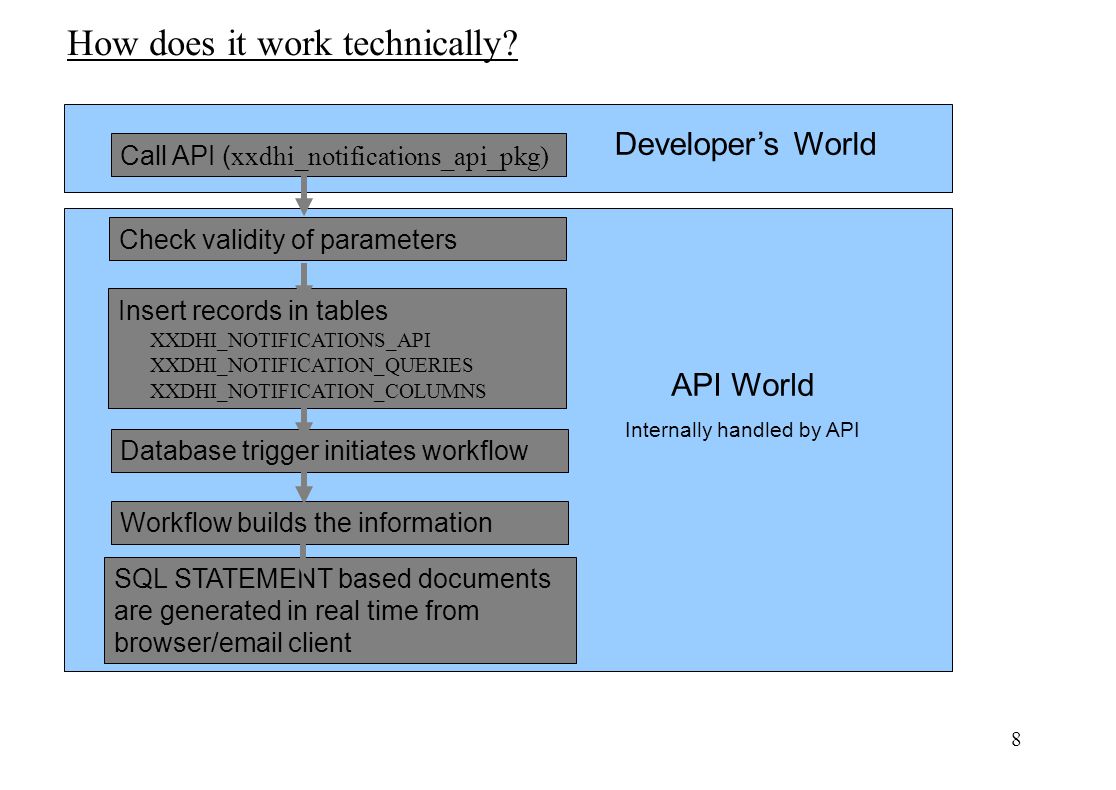This screenshot has height=790, width=1116.
Task: Click the slide title 'How does it work technically?'
Action: 293,43
